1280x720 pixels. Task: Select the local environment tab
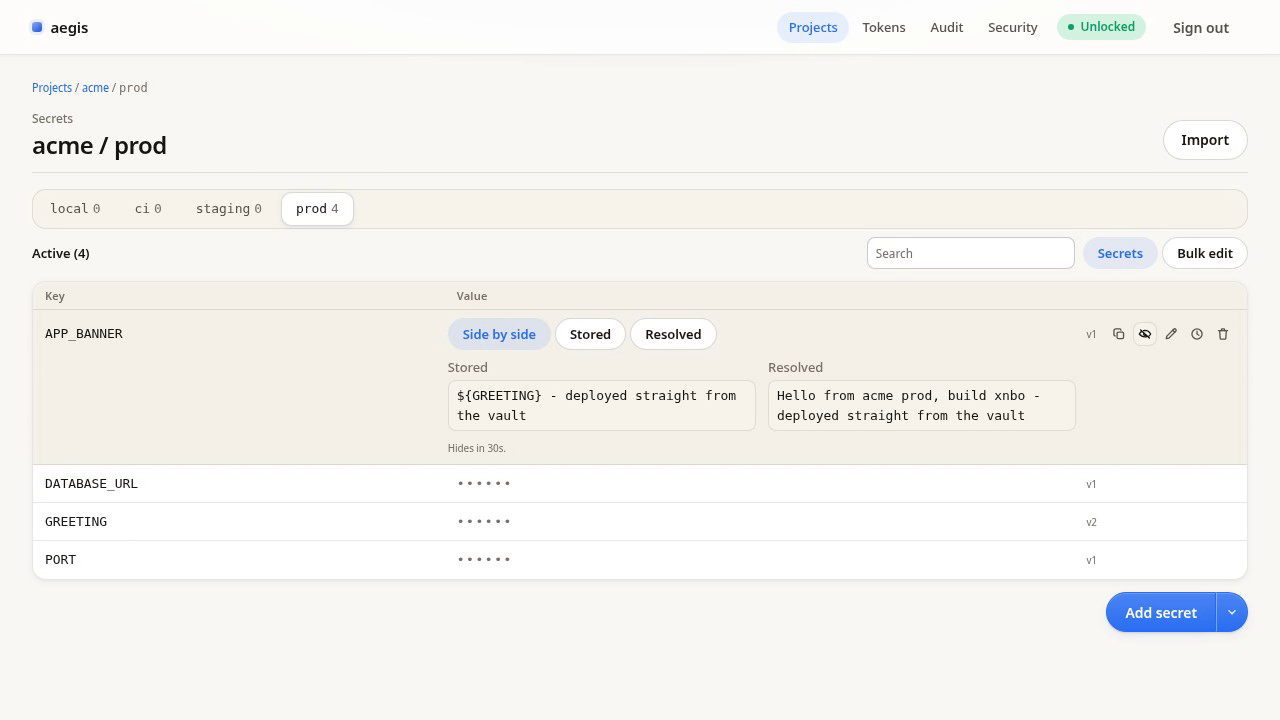pyautogui.click(x=75, y=209)
